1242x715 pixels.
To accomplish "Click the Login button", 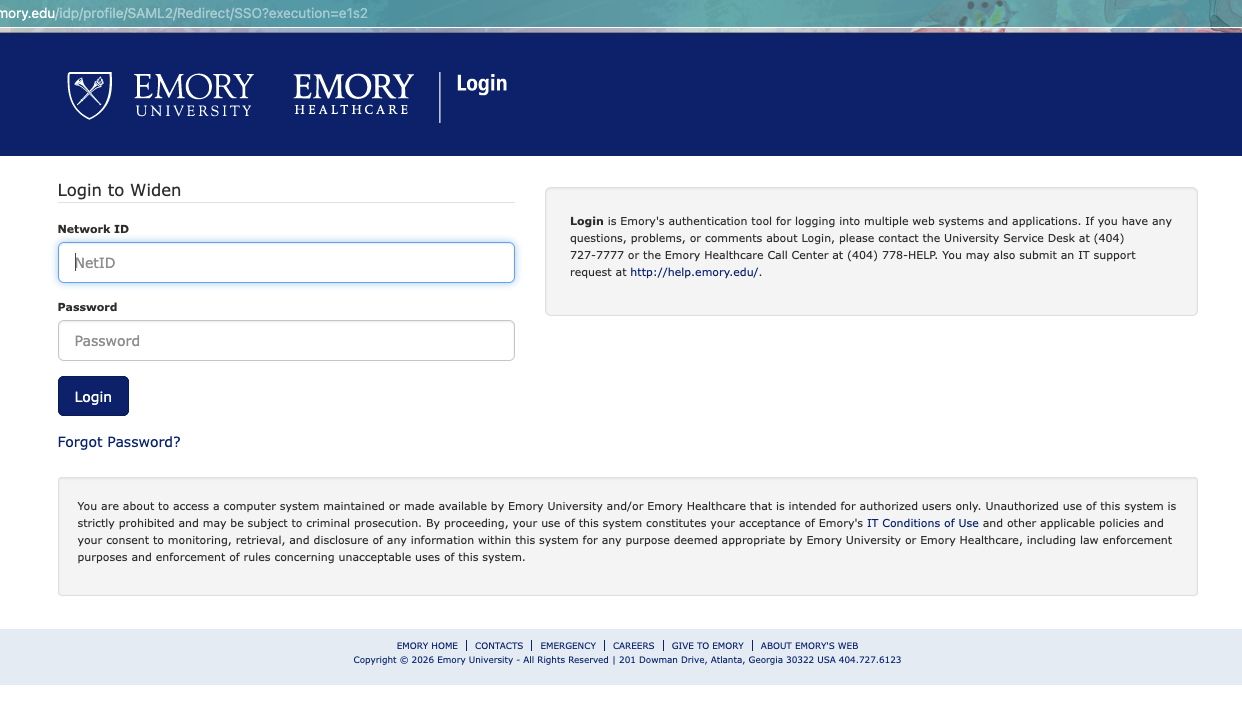I will [x=93, y=396].
